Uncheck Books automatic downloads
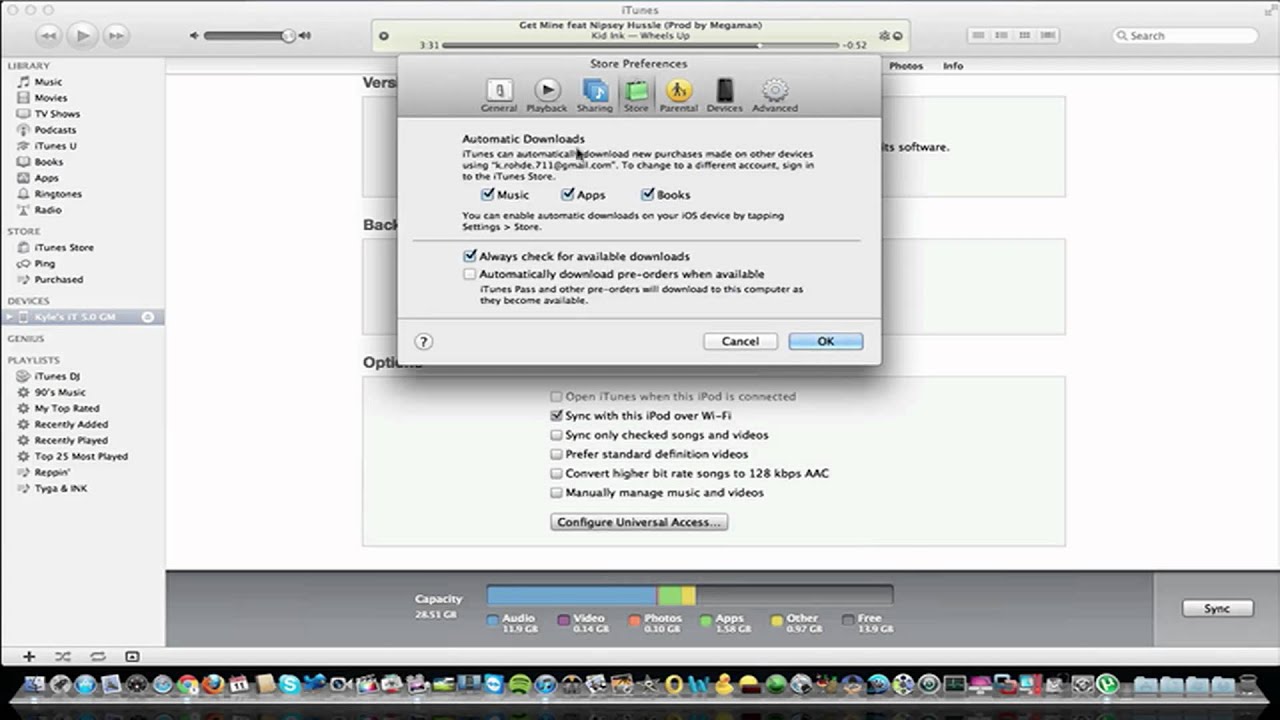 tap(648, 195)
